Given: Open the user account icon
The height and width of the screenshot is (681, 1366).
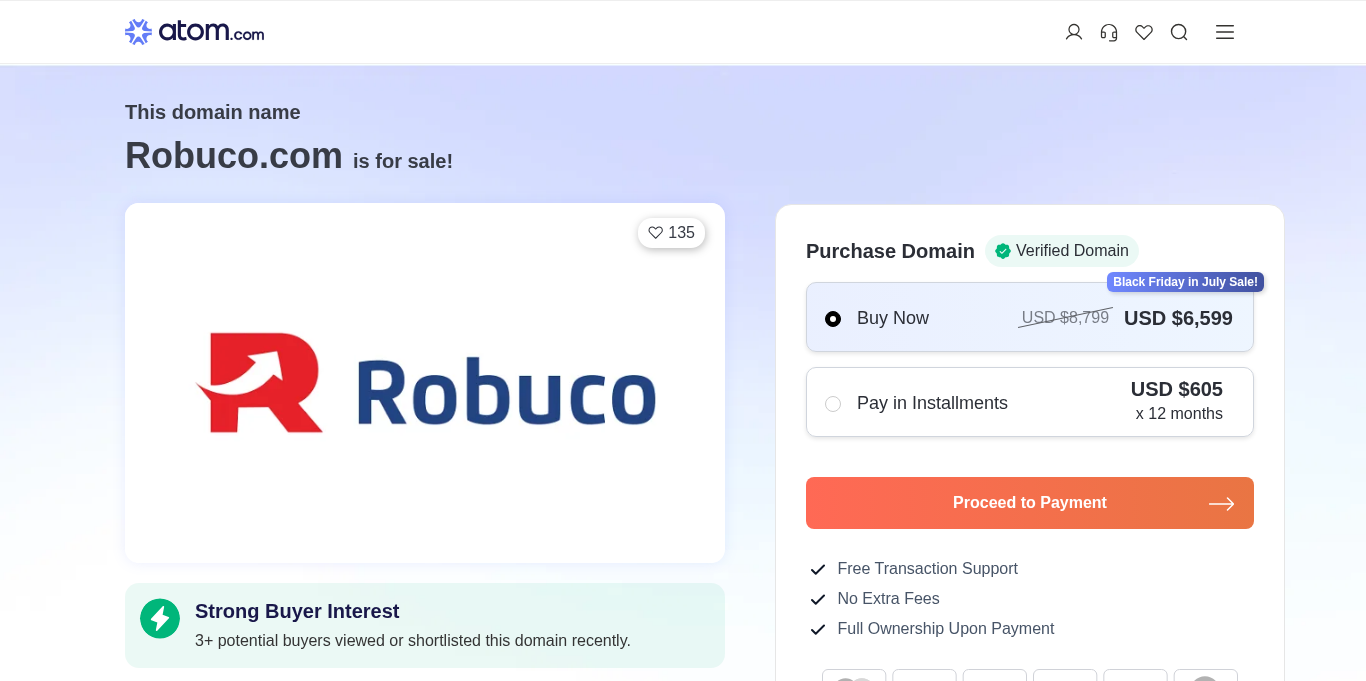Looking at the screenshot, I should 1074,32.
